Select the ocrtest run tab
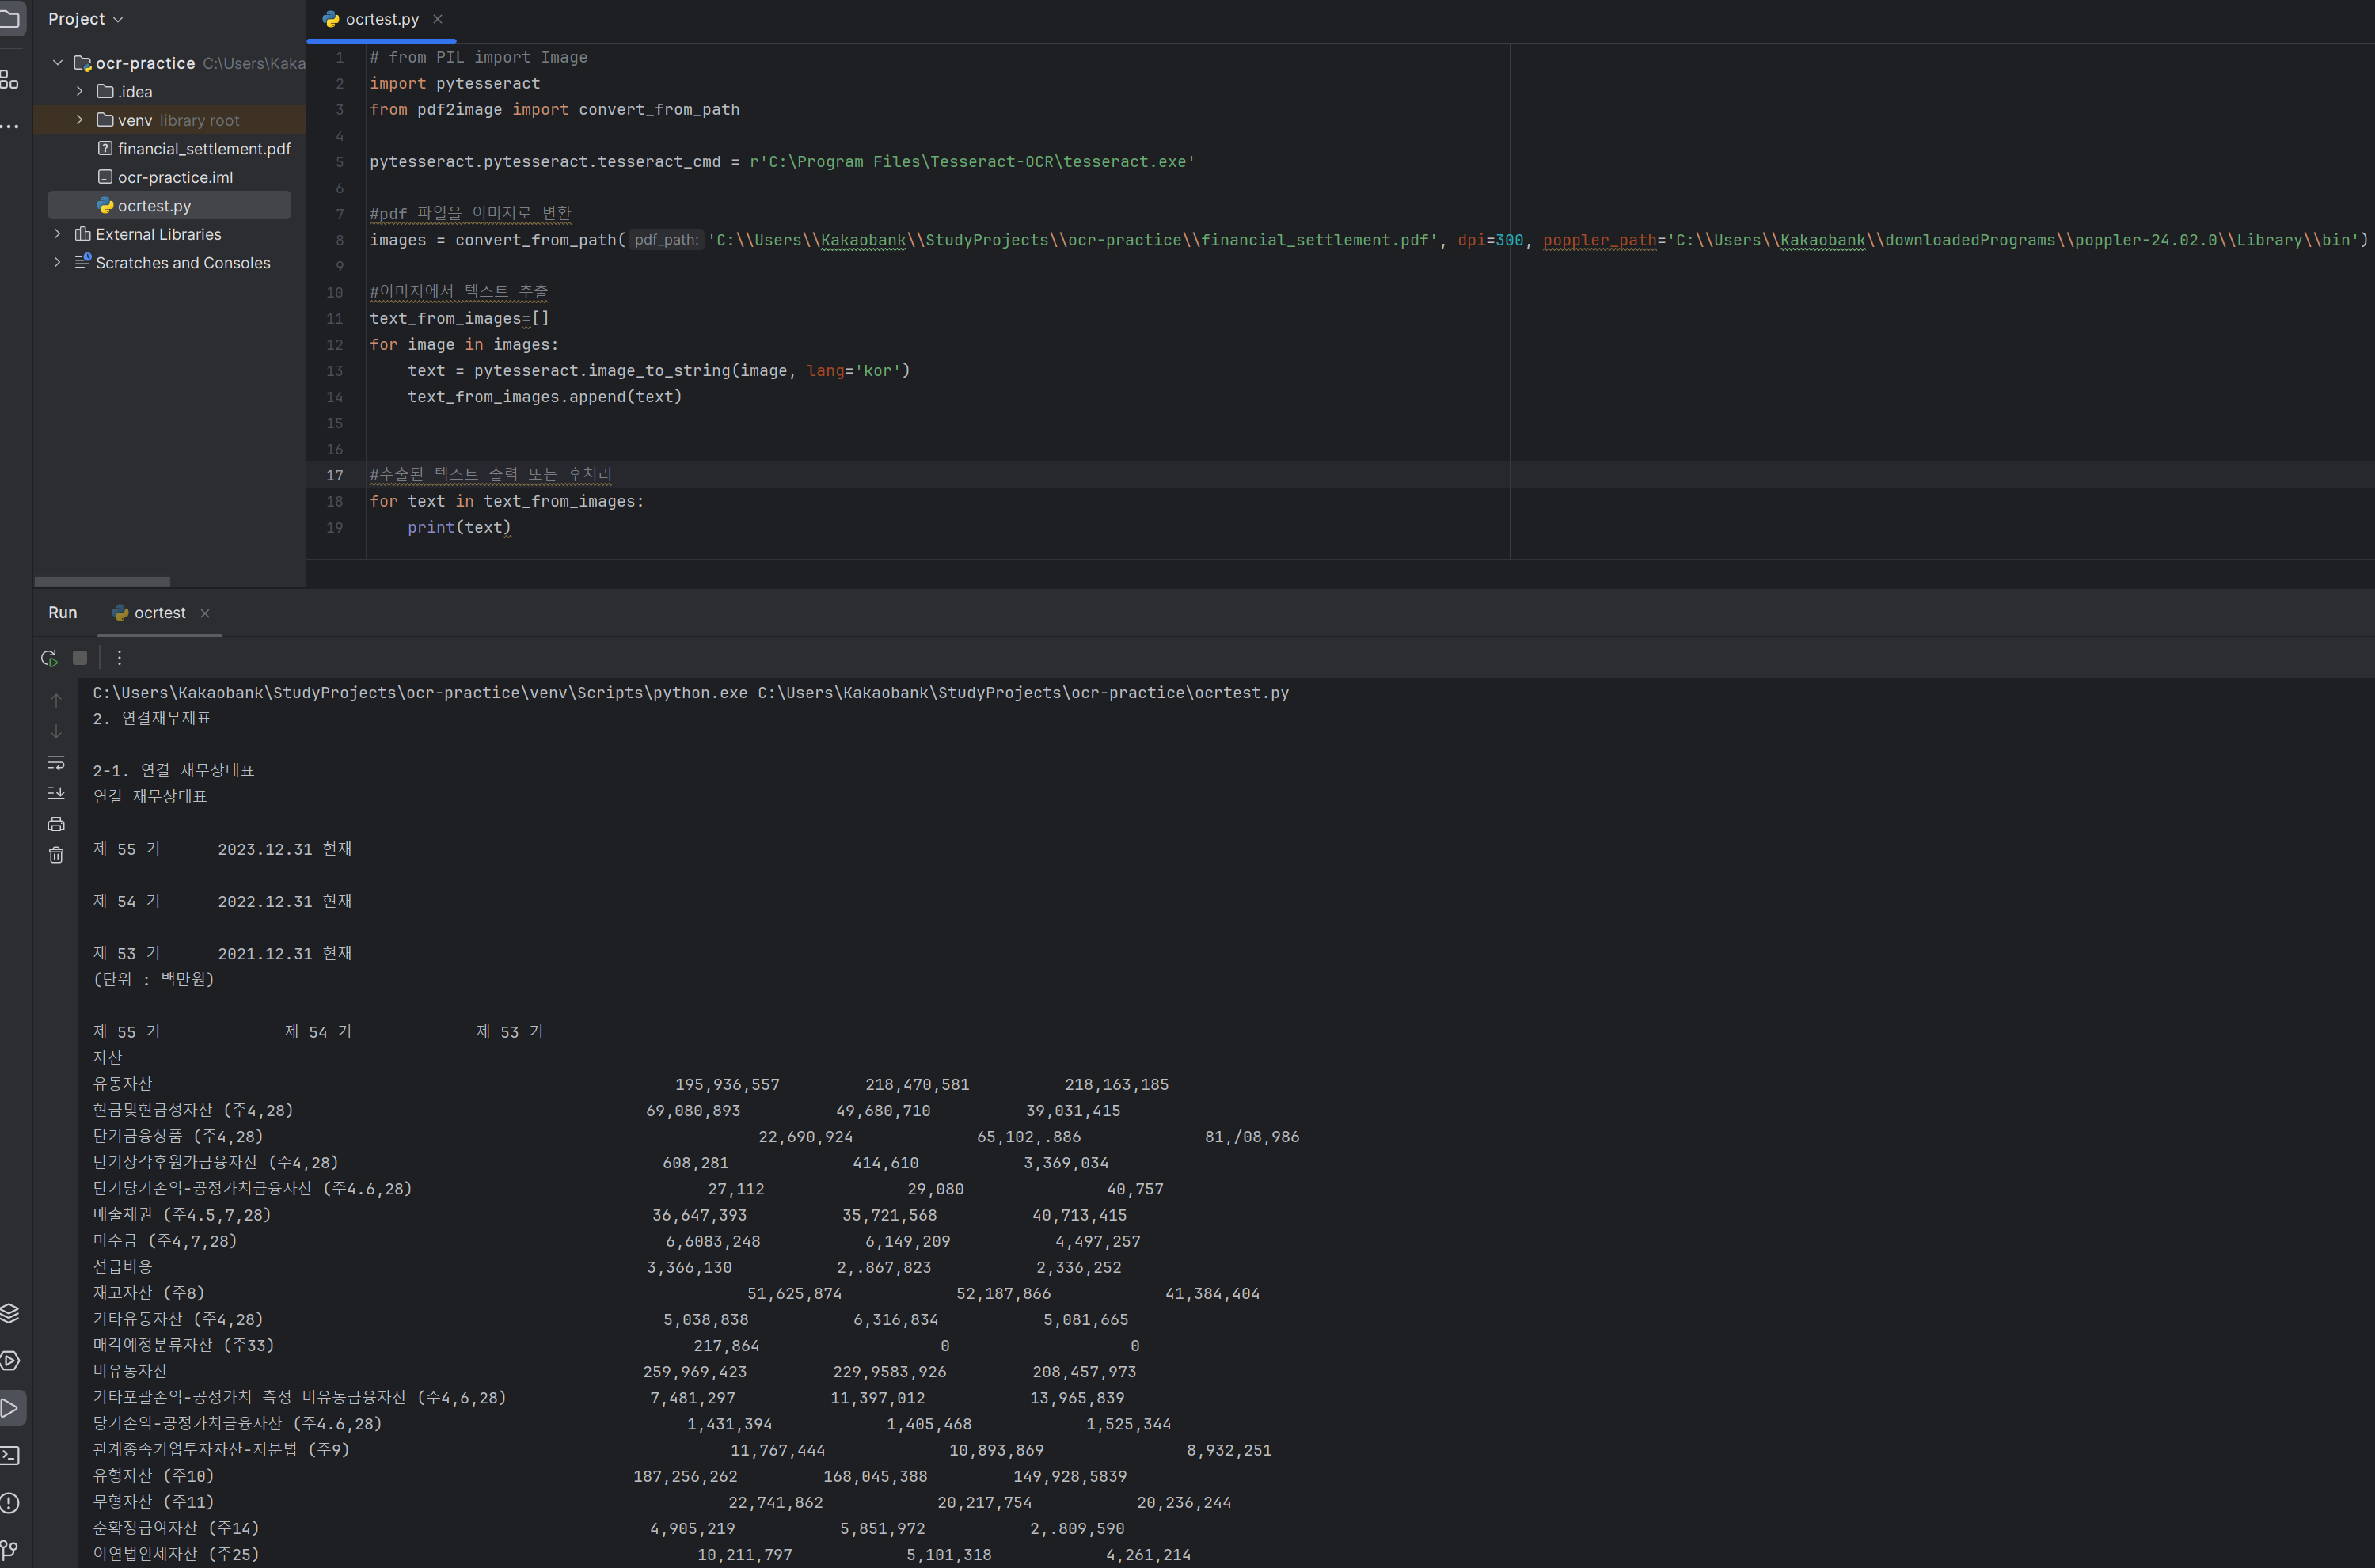This screenshot has height=1568, width=2375. [159, 613]
